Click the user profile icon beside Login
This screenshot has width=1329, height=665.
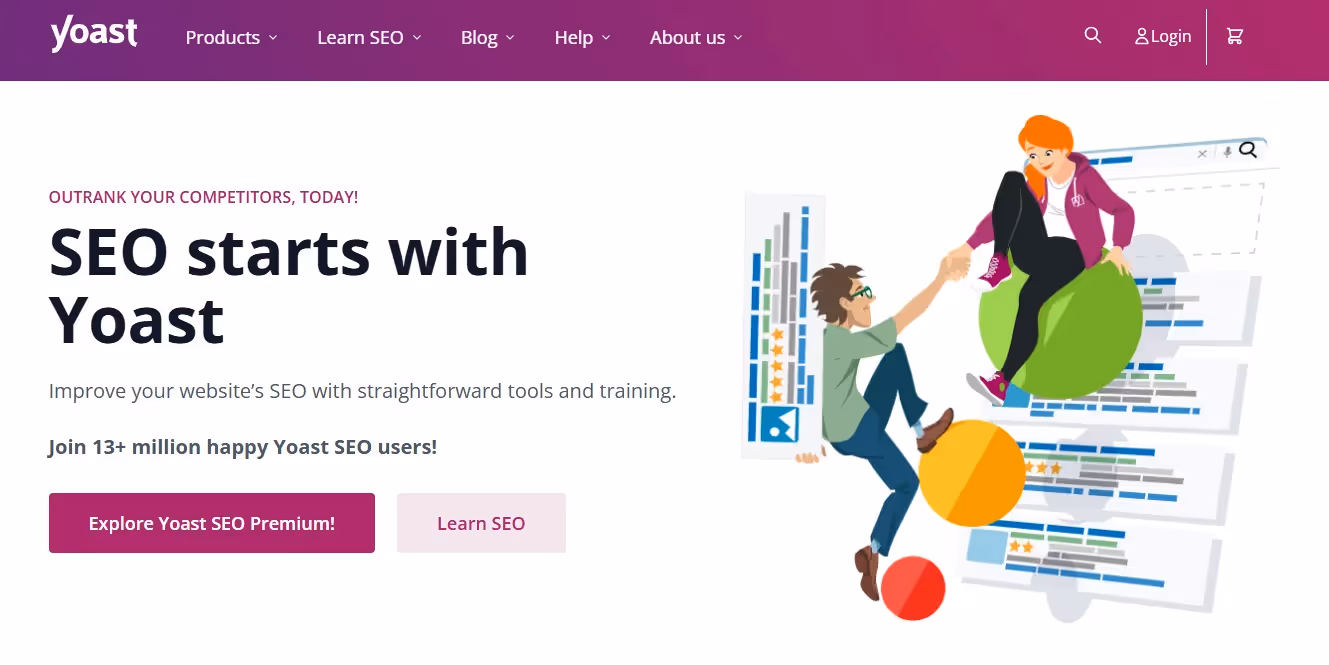click(1141, 37)
